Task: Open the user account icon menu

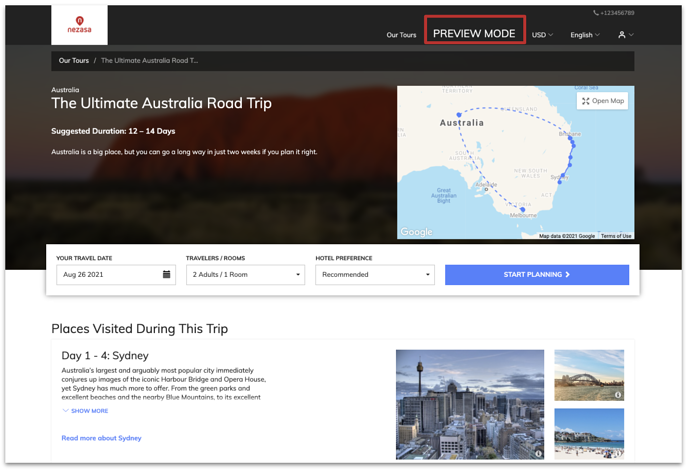Action: click(x=626, y=35)
